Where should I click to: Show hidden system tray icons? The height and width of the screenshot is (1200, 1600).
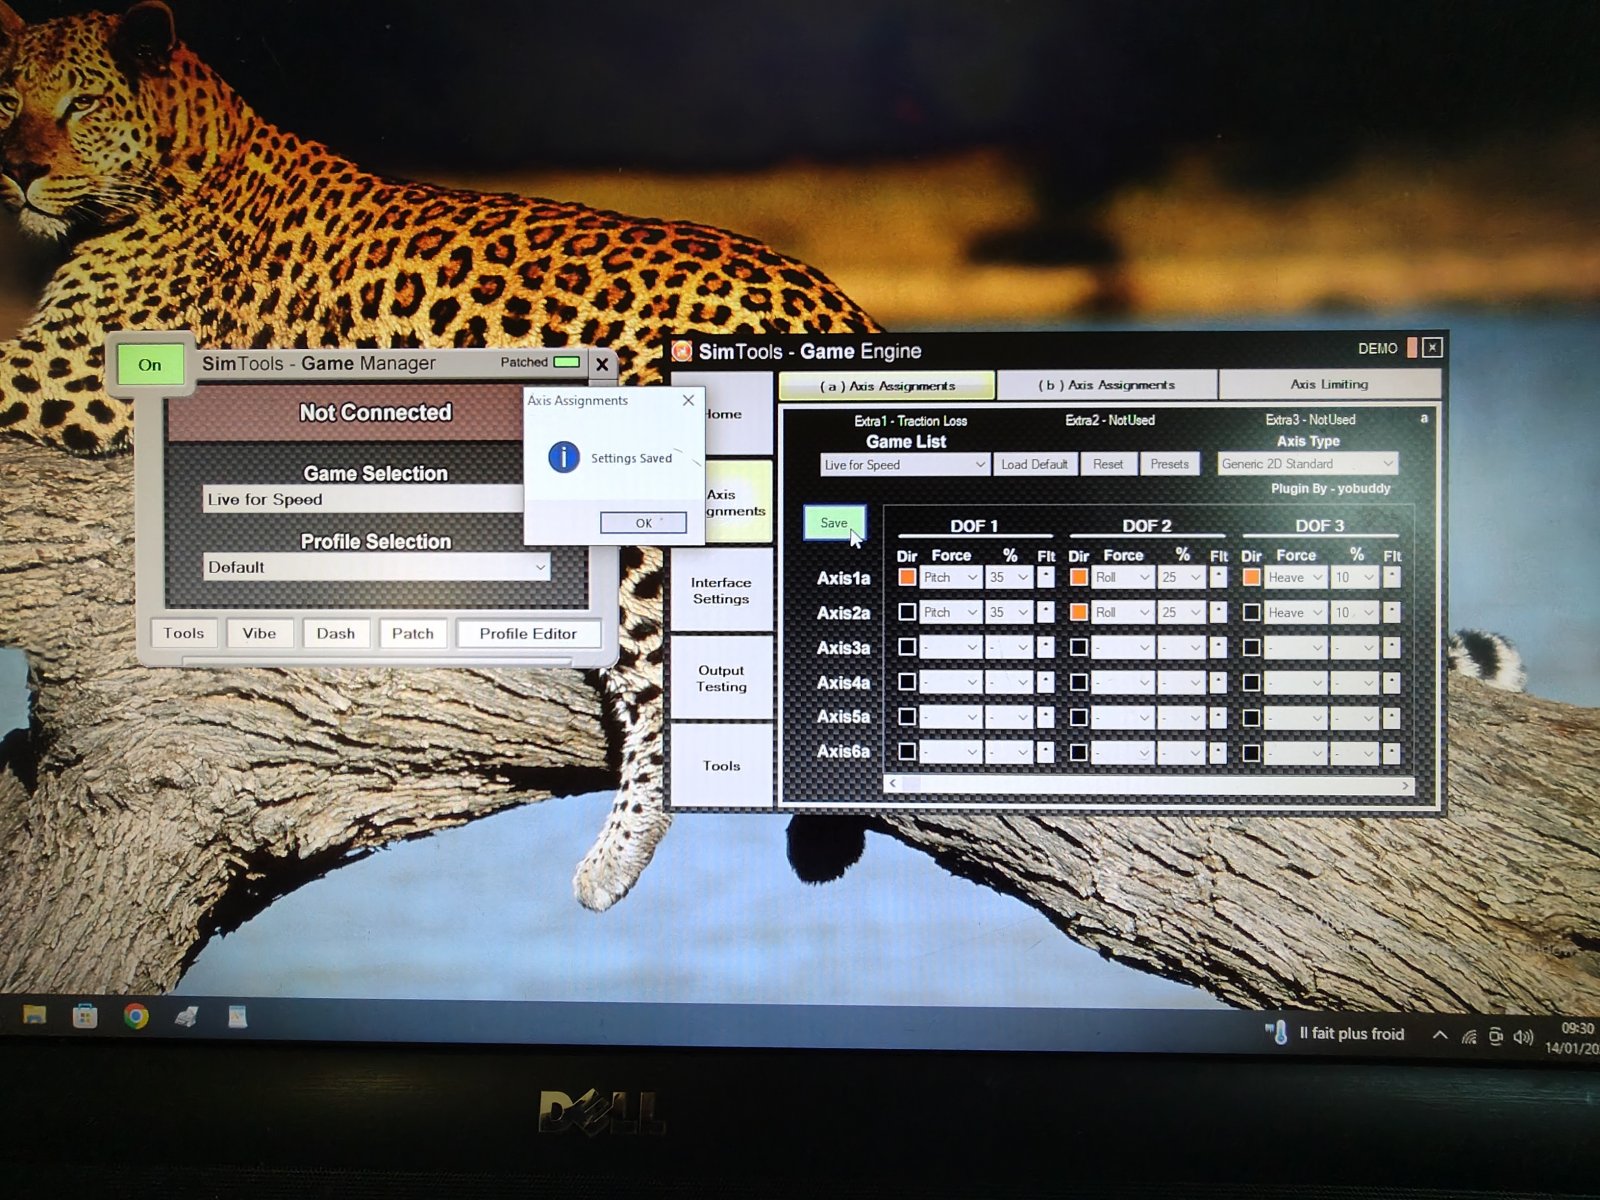coord(1439,1035)
